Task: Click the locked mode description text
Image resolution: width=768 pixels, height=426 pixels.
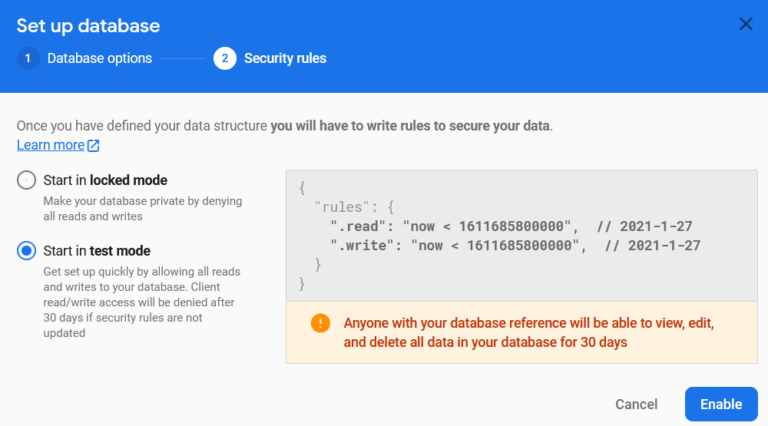Action: click(143, 209)
